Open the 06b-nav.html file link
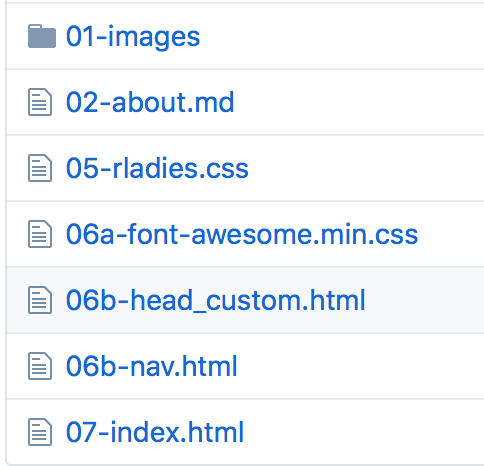This screenshot has height=466, width=484. tap(152, 366)
